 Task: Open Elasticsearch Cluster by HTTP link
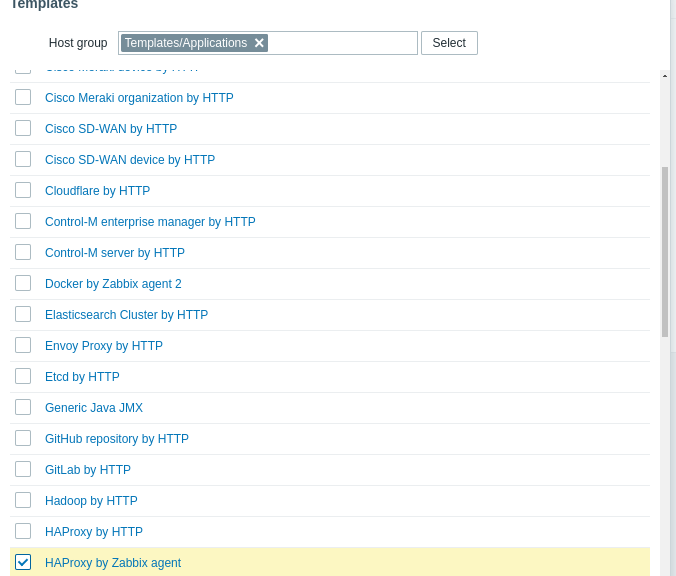point(127,315)
